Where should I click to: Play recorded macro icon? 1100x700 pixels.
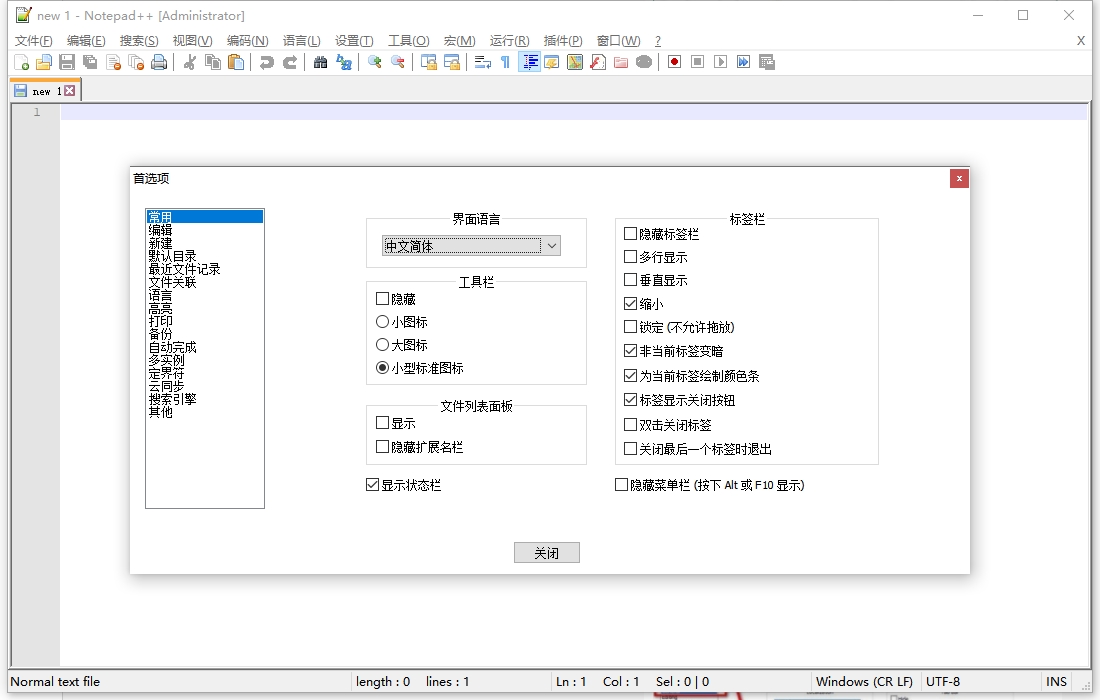click(720, 62)
